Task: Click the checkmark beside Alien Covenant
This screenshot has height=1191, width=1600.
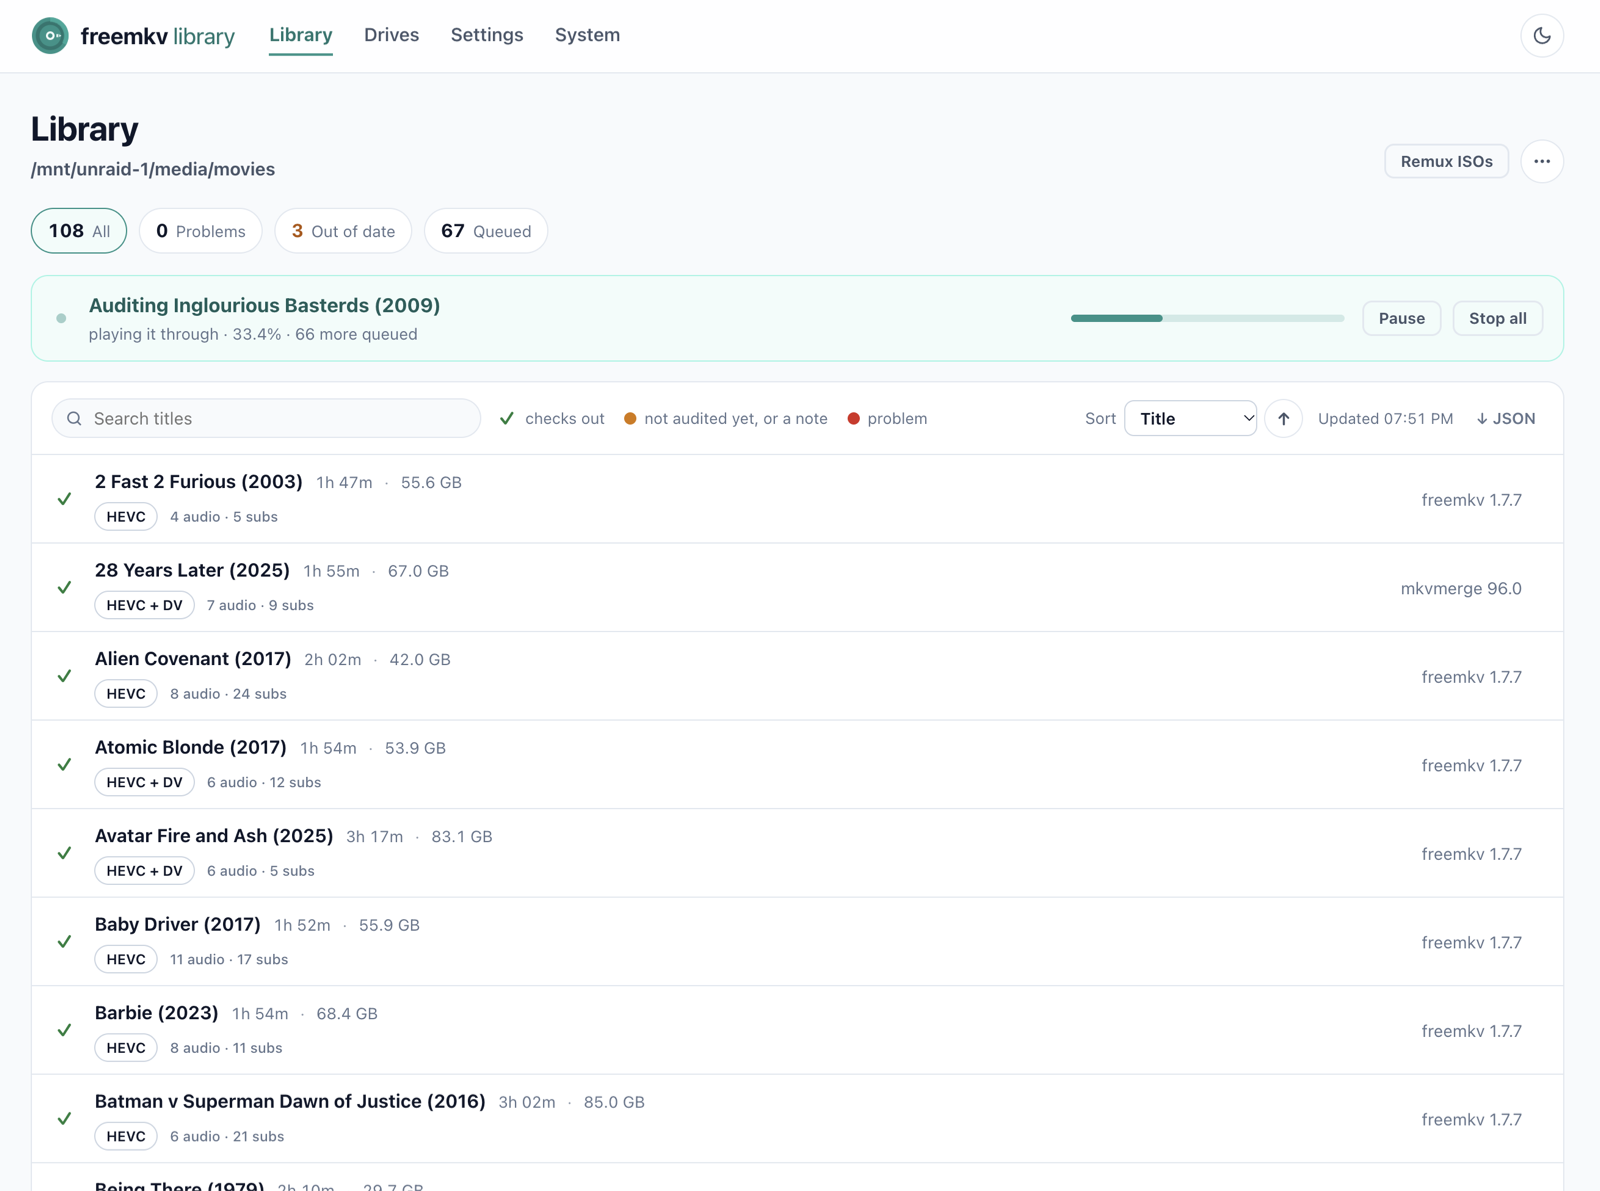Action: [65, 676]
